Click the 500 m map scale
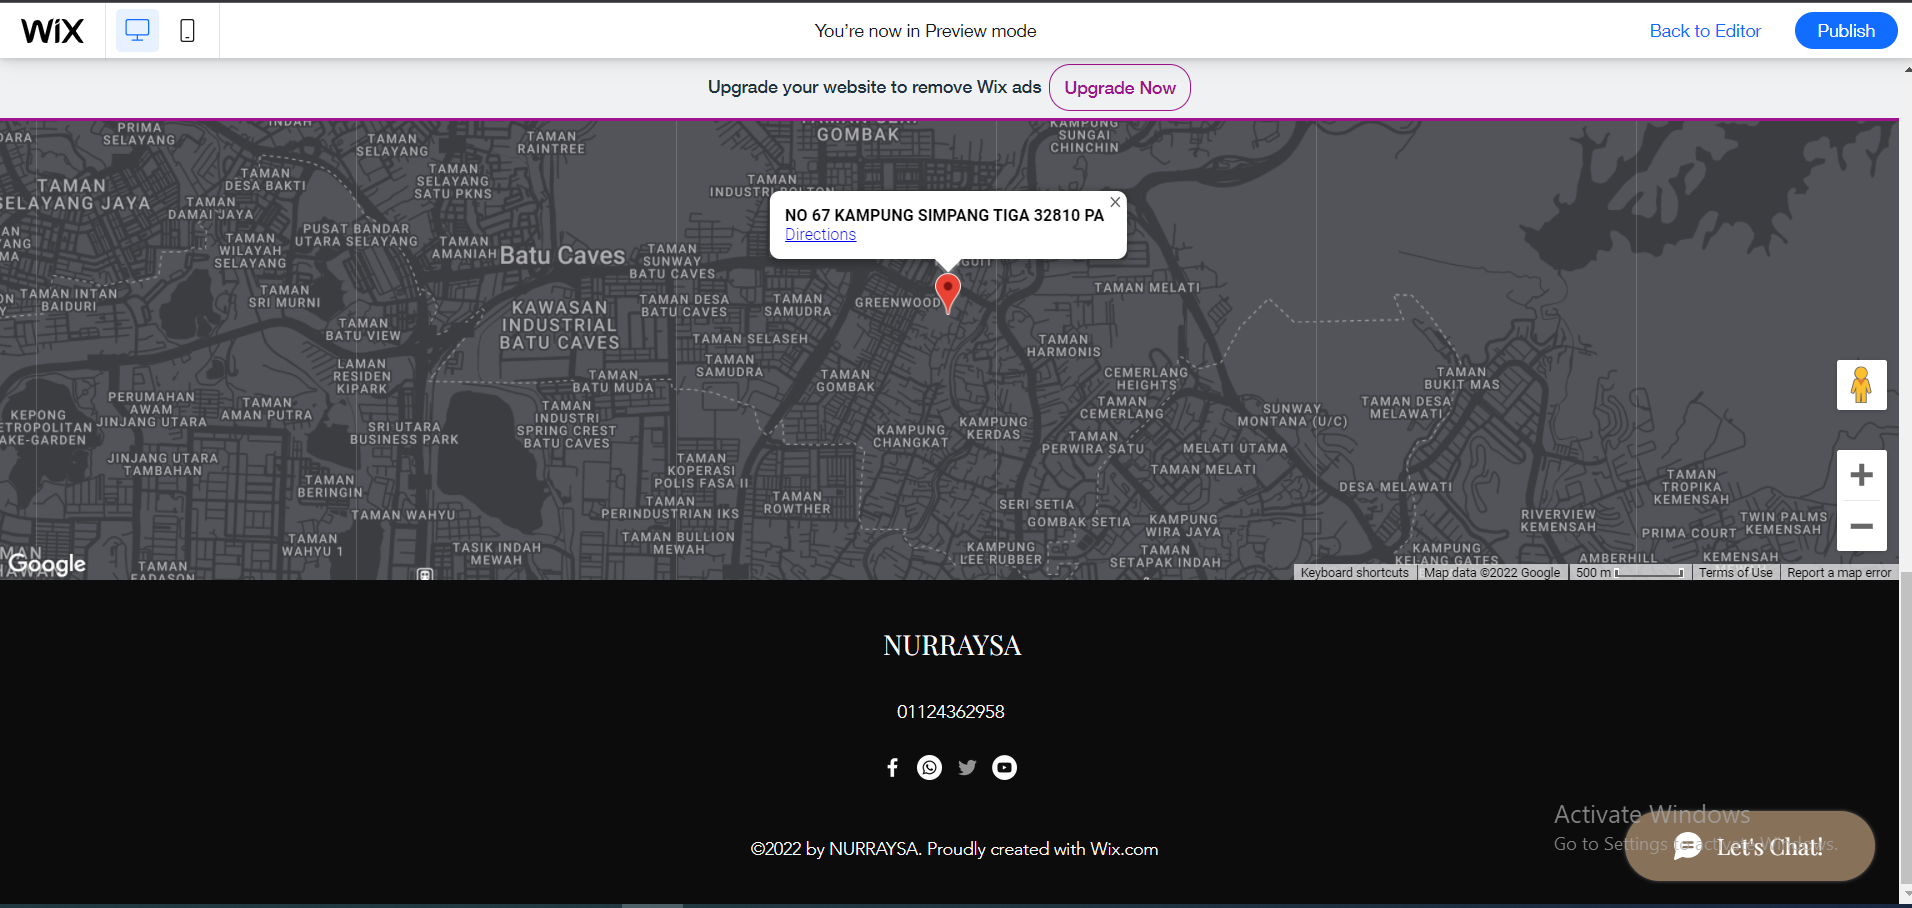 1630,573
